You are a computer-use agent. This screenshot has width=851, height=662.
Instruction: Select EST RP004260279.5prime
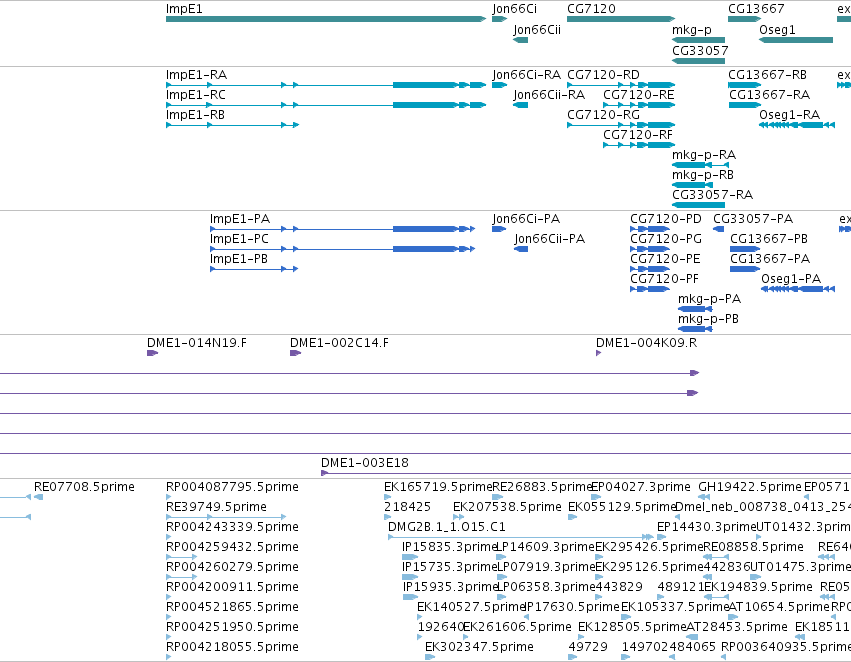[232, 568]
